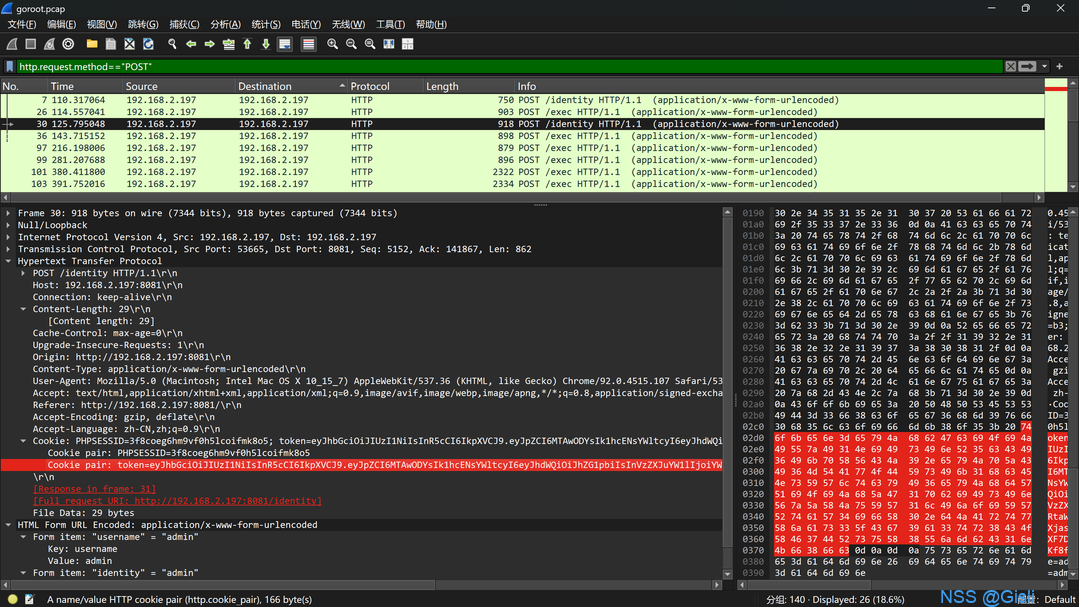The image size is (1079, 607).
Task: Open the display filter history dropdown
Action: pyautogui.click(x=1045, y=67)
